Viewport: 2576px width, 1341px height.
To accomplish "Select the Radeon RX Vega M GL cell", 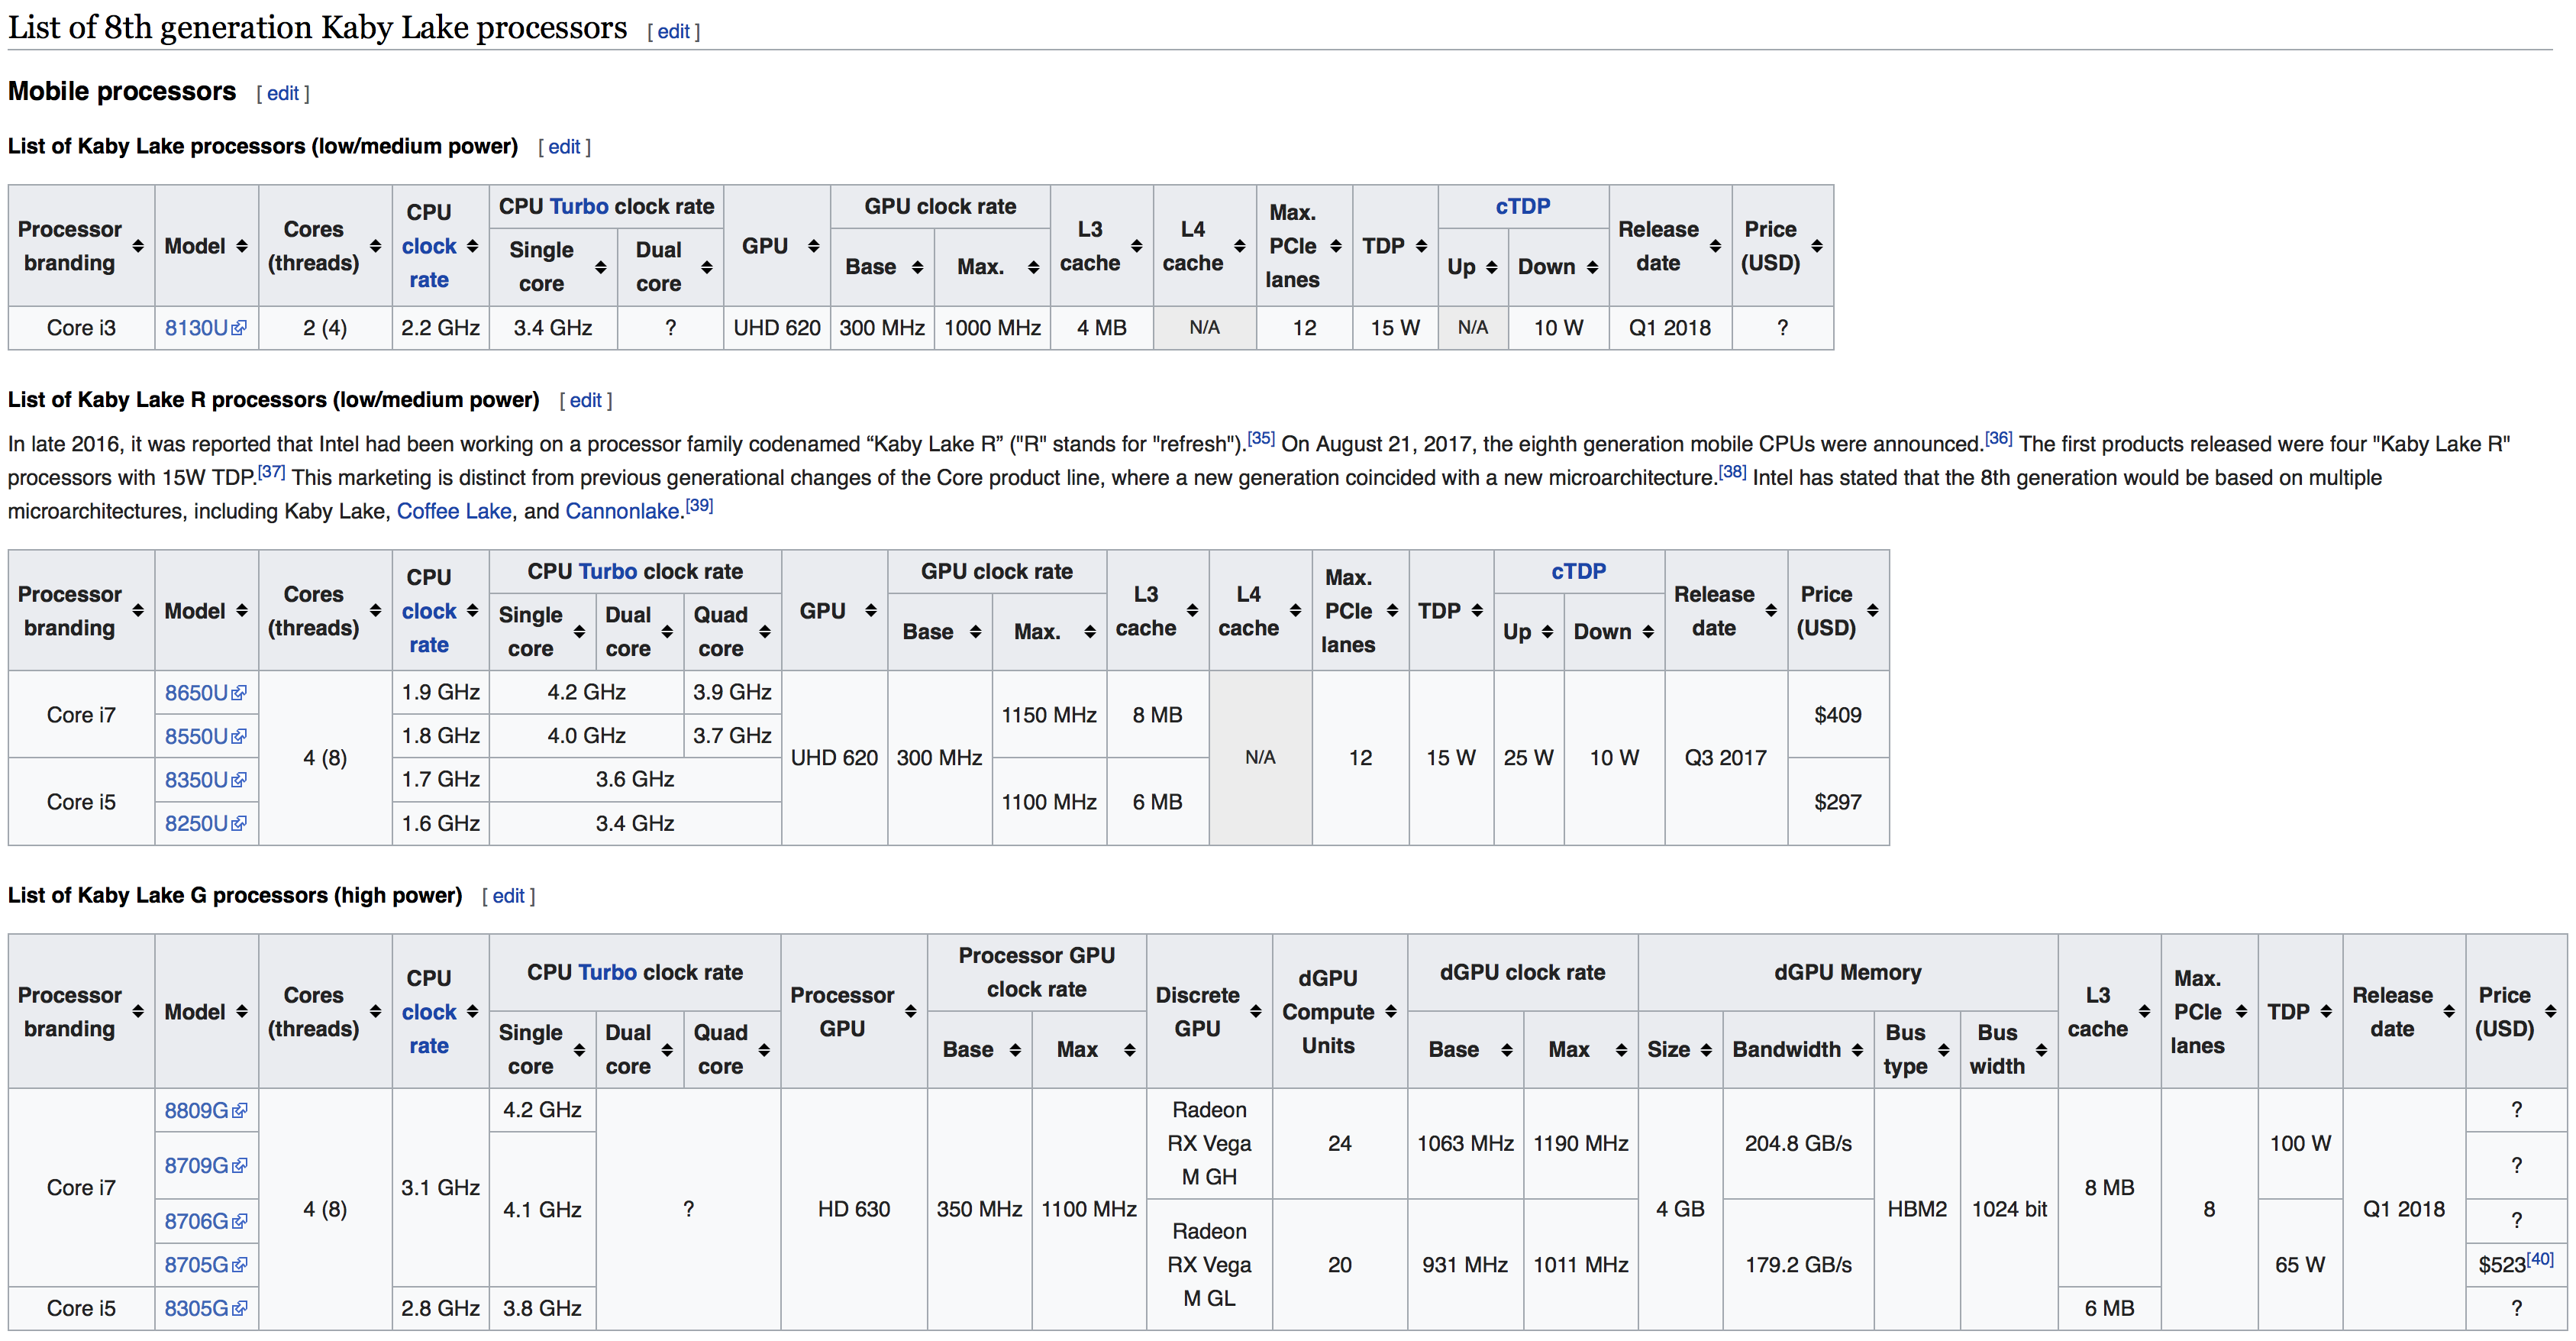I will pos(1209,1265).
